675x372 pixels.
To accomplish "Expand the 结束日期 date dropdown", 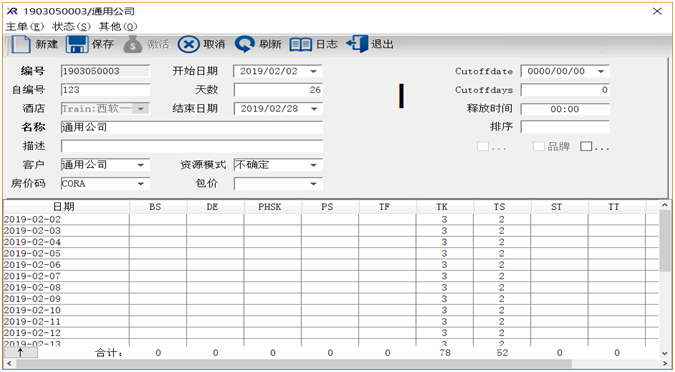I will 313,109.
